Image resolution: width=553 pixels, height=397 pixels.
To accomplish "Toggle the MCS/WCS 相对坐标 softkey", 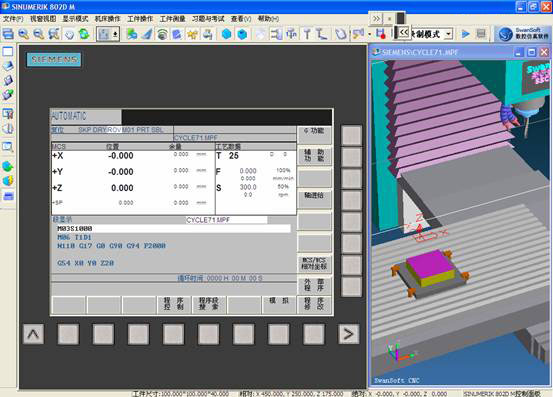I will [314, 263].
